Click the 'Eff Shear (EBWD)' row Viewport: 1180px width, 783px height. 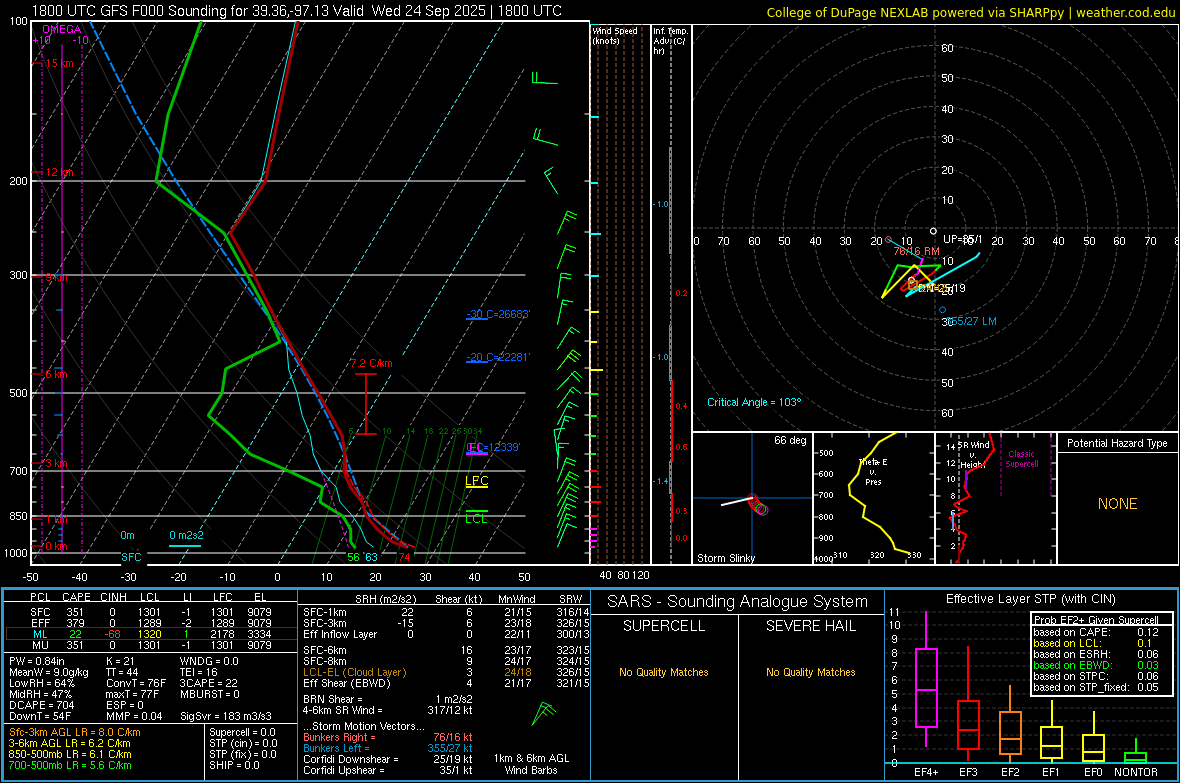[446, 683]
